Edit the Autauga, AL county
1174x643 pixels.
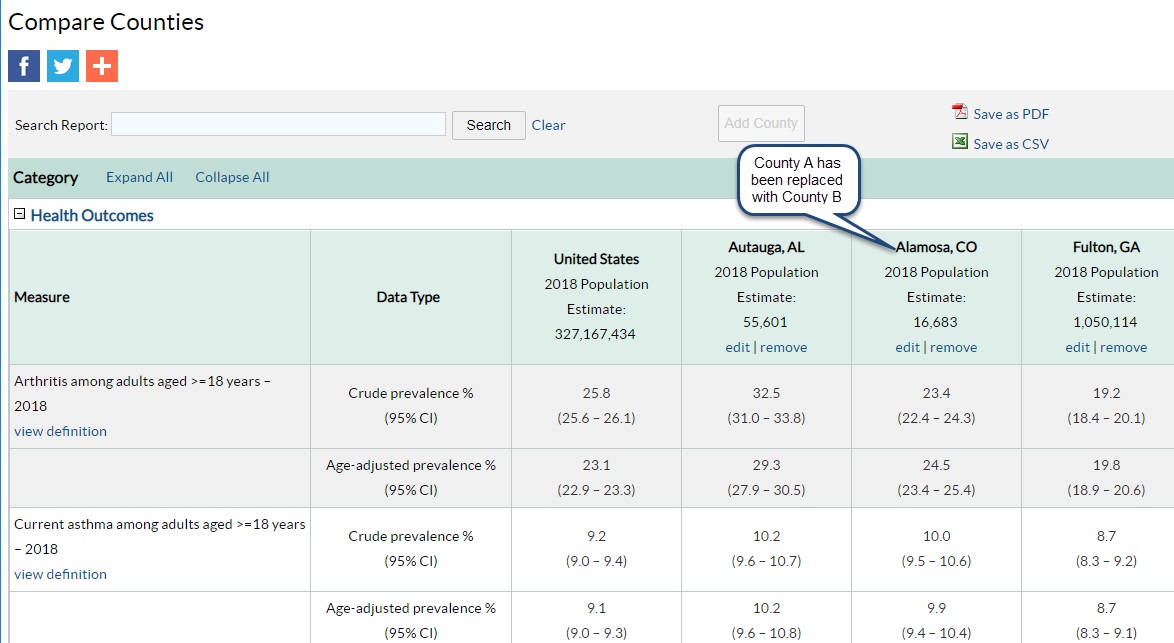coord(737,347)
